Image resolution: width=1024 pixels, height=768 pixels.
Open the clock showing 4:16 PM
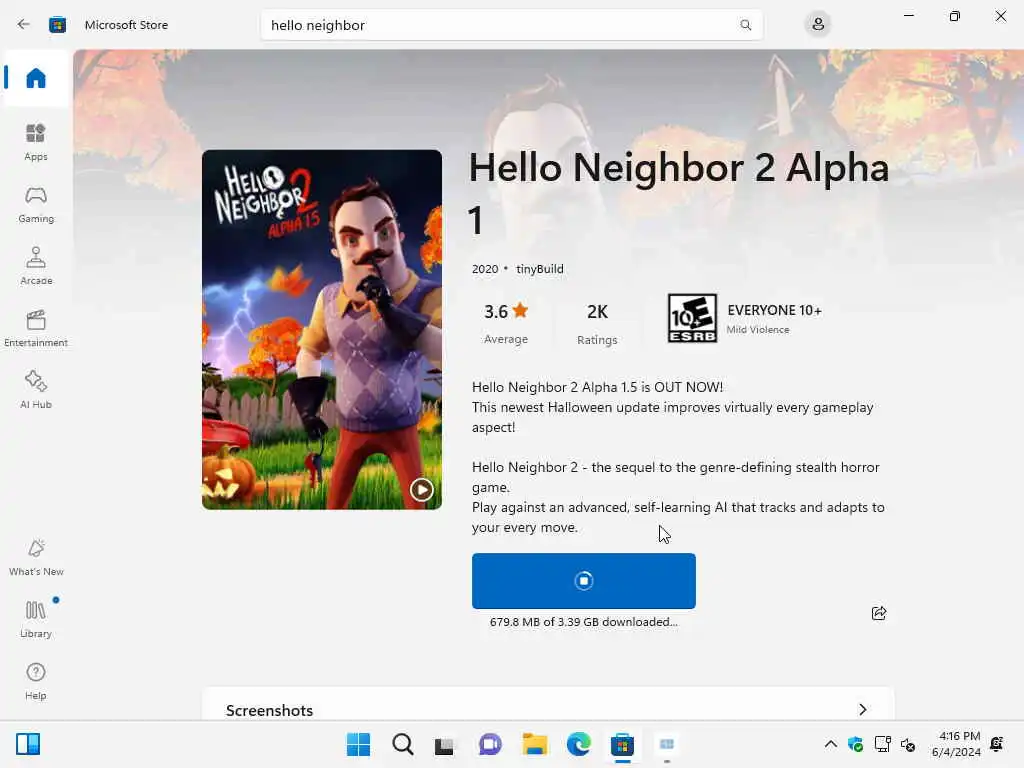[x=956, y=744]
